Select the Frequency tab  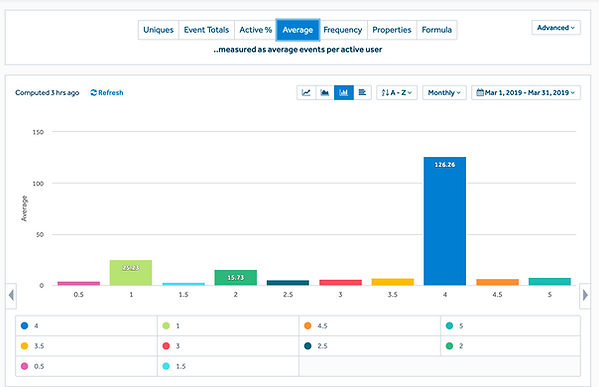point(343,30)
